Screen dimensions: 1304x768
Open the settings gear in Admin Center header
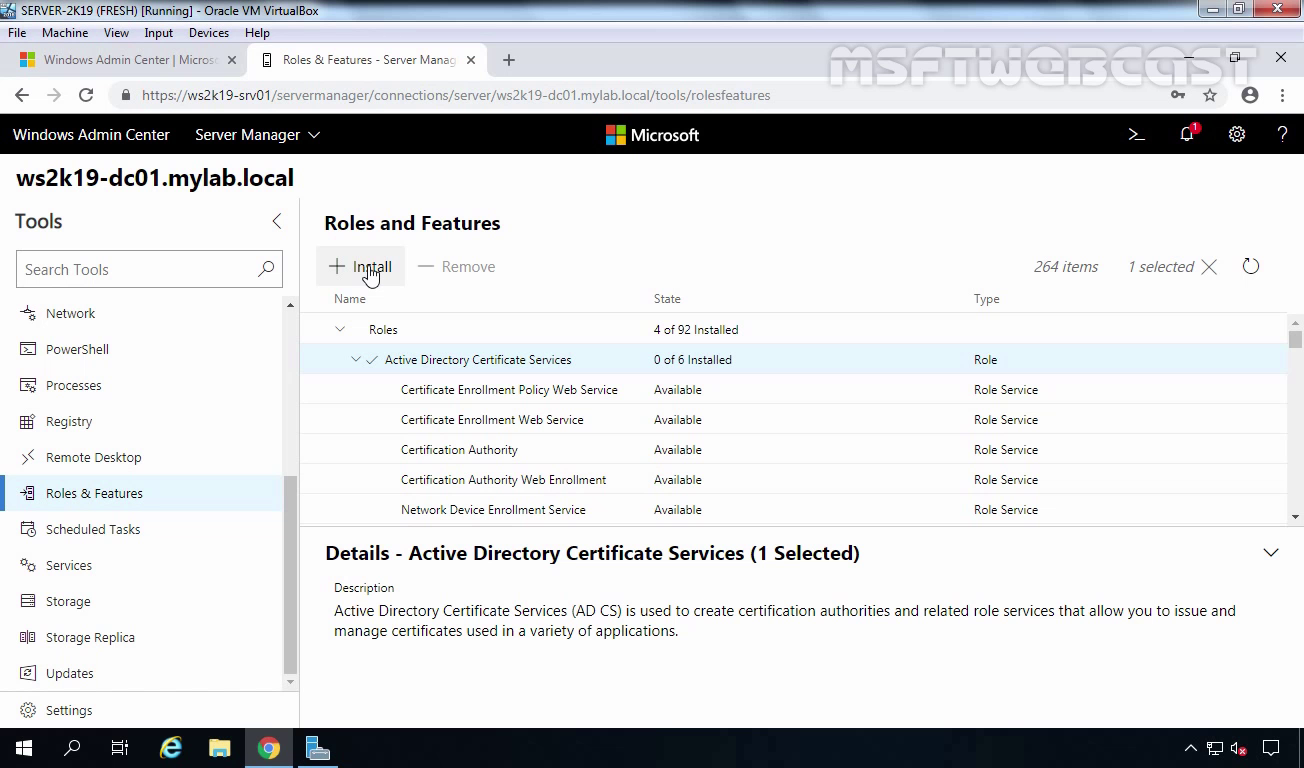tap(1237, 134)
